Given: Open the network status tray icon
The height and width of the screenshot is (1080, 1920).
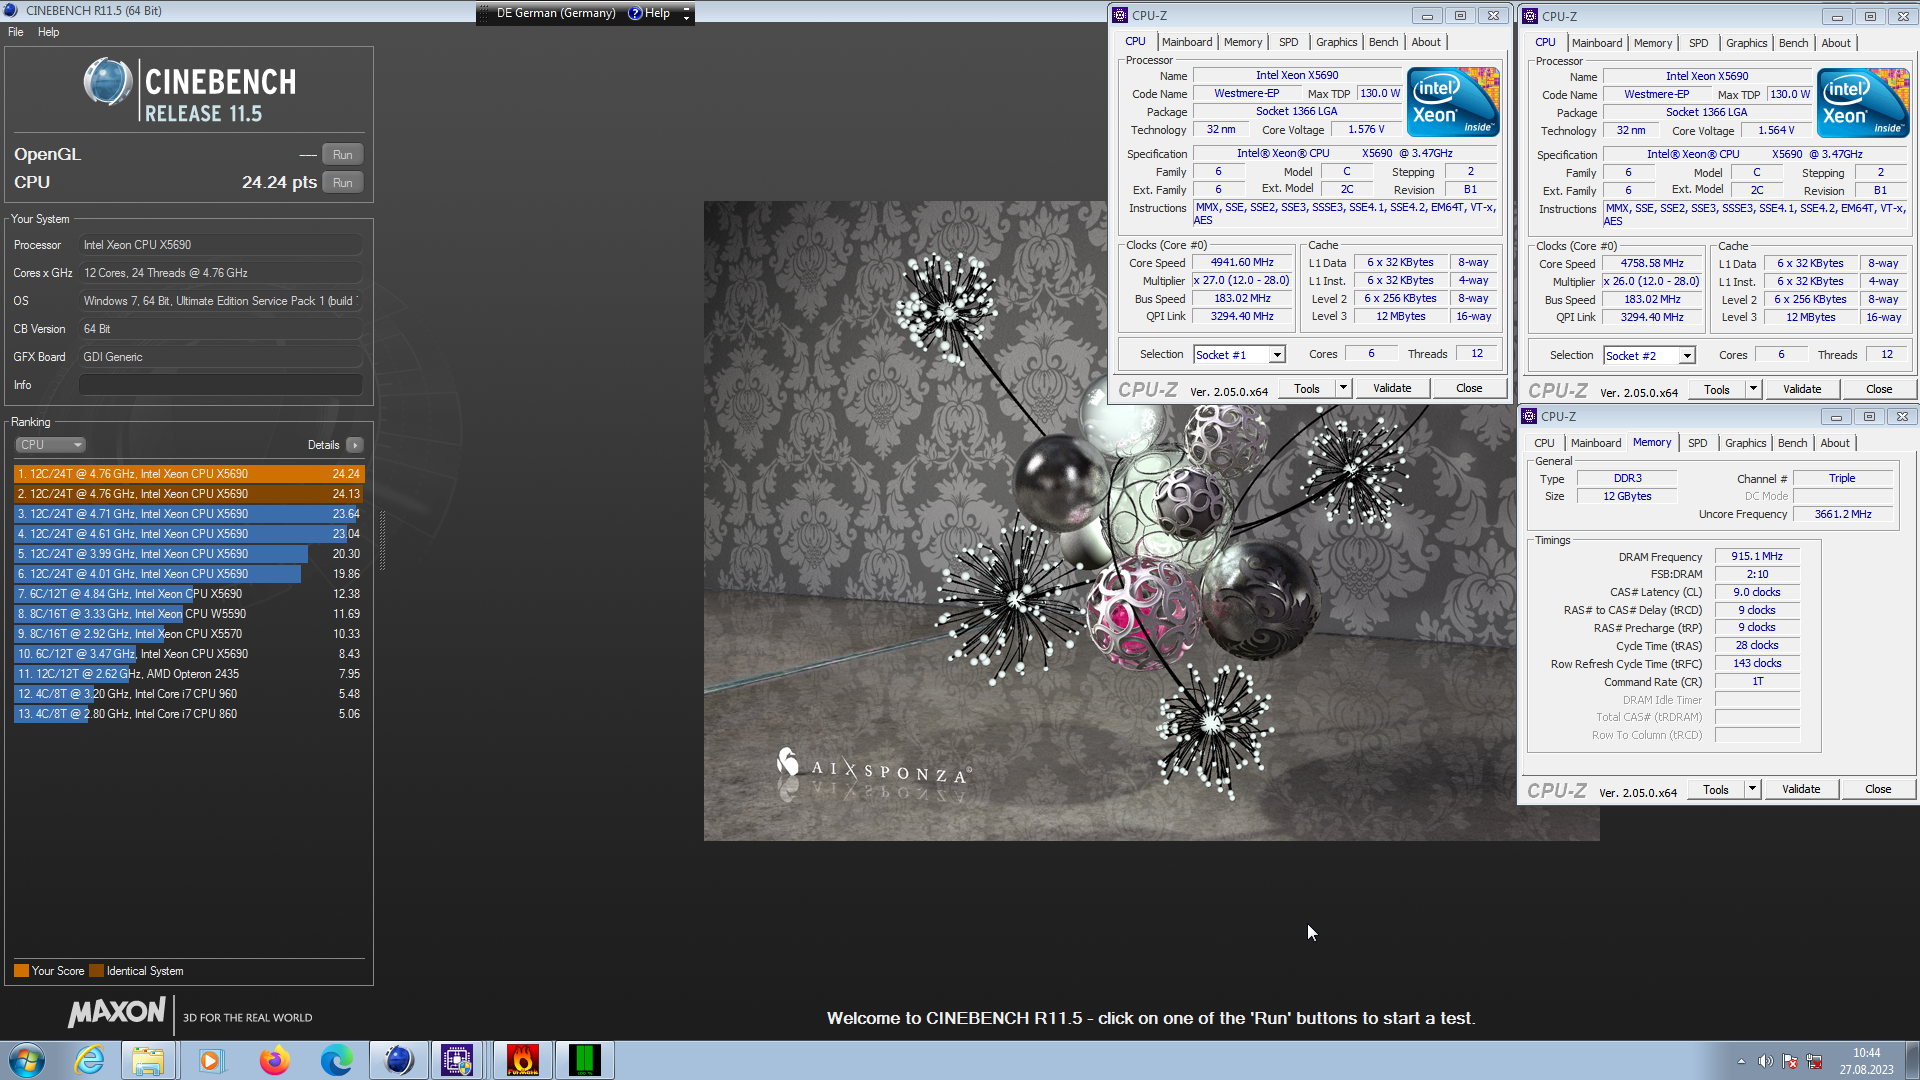Looking at the screenshot, I should 1814,1061.
